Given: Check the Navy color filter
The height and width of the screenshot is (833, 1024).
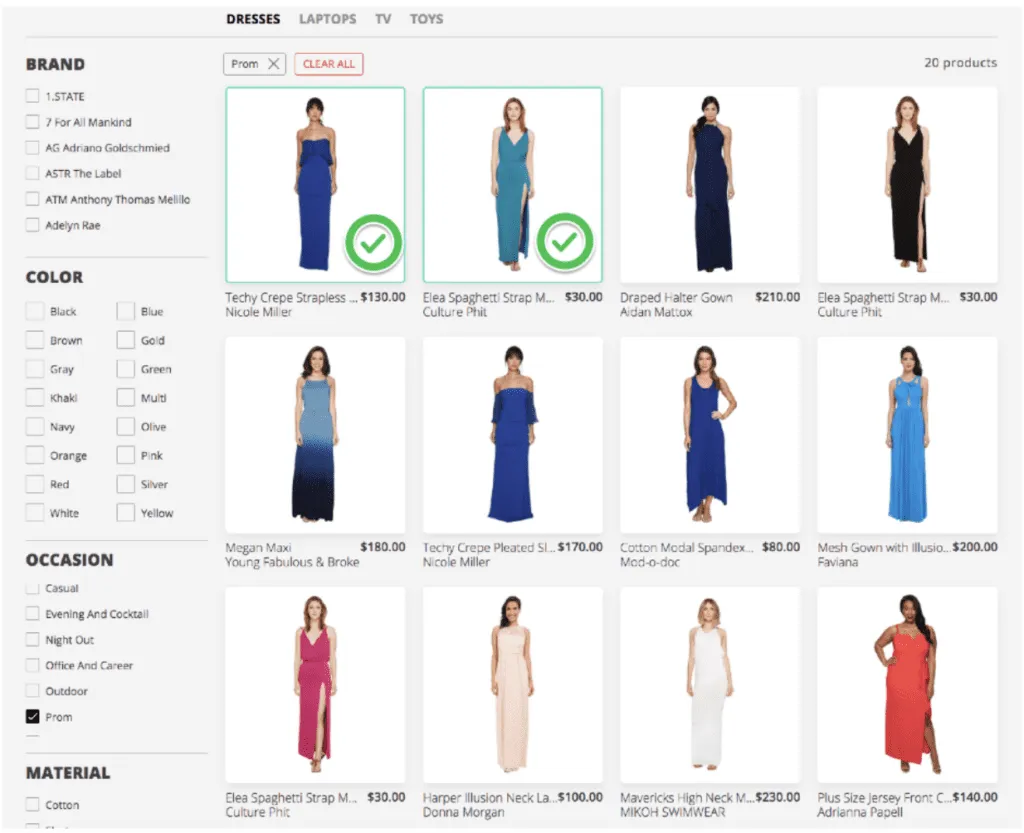Looking at the screenshot, I should point(32,426).
